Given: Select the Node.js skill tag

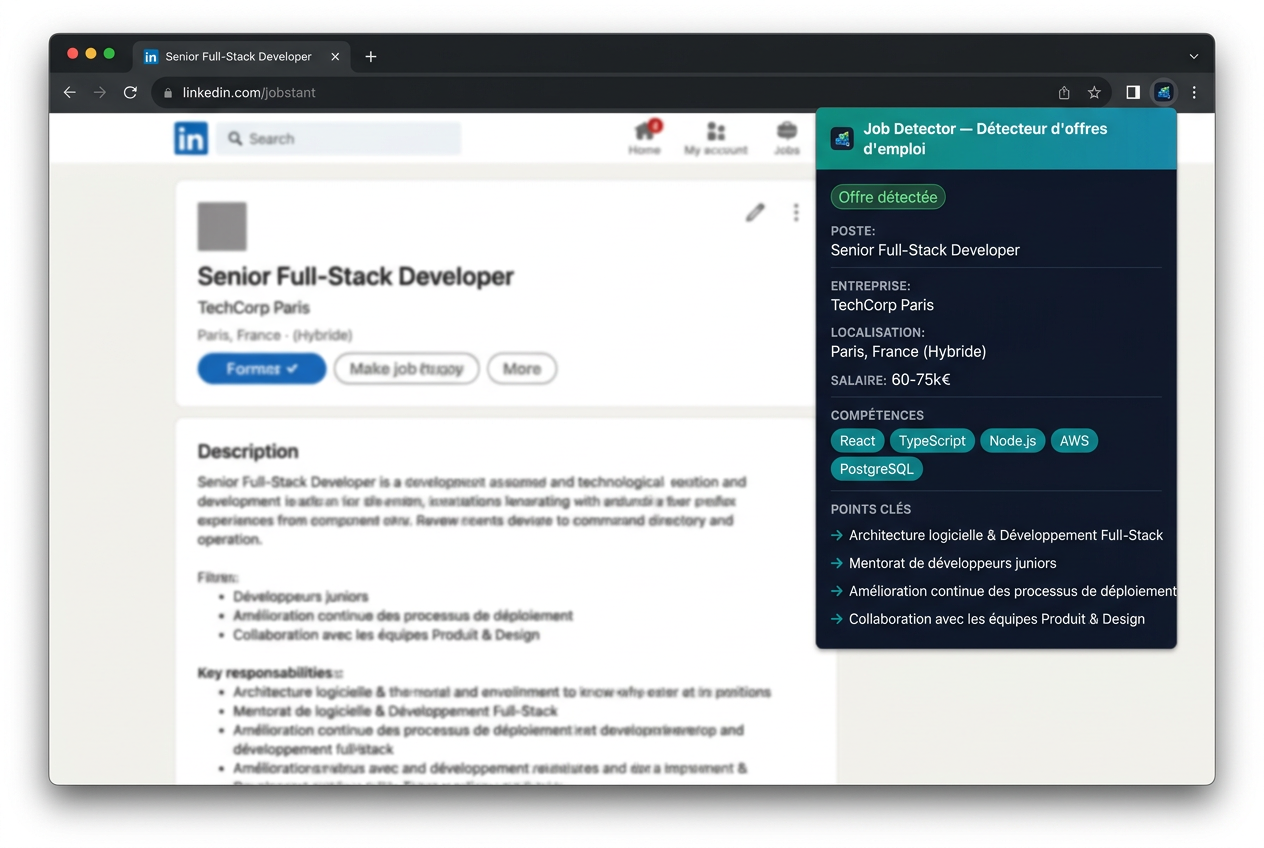Looking at the screenshot, I should [1013, 441].
